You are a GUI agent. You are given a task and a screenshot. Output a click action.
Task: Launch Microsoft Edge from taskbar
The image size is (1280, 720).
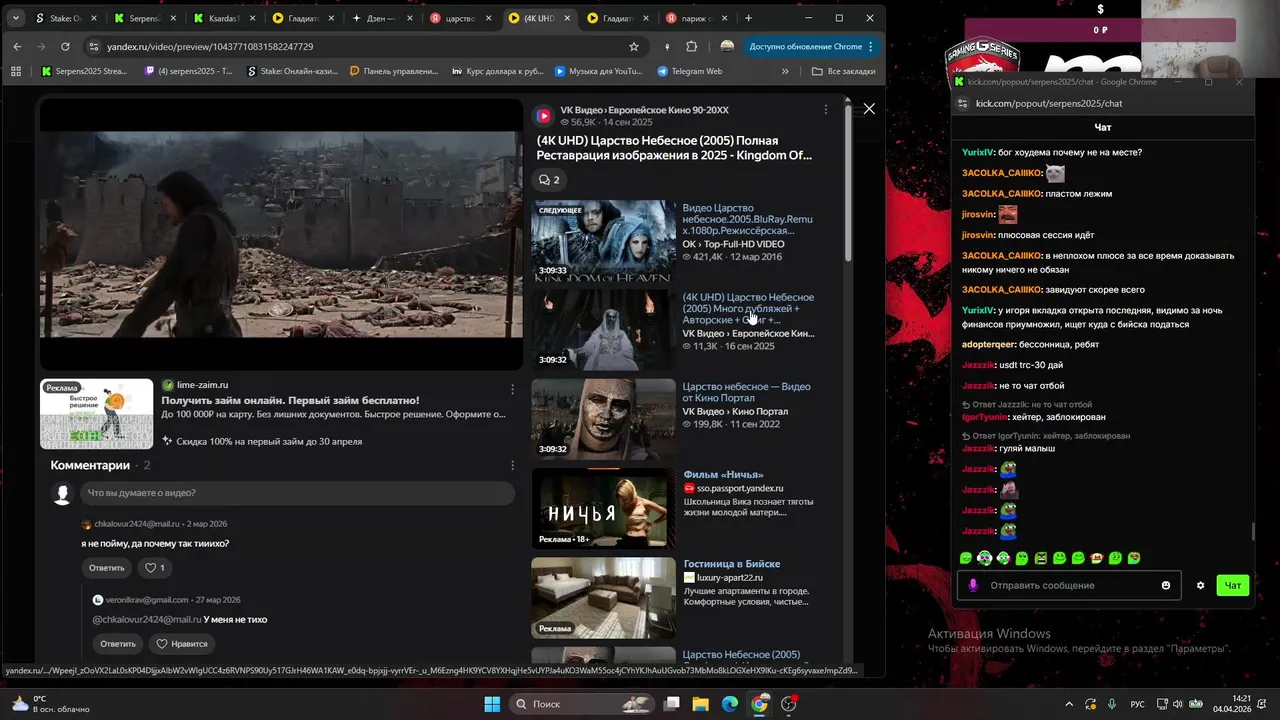pos(730,704)
